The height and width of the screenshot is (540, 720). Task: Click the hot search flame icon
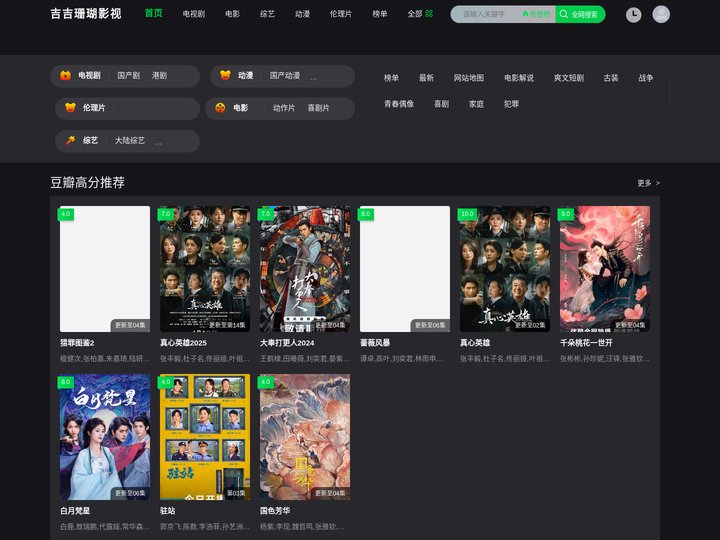(x=525, y=14)
